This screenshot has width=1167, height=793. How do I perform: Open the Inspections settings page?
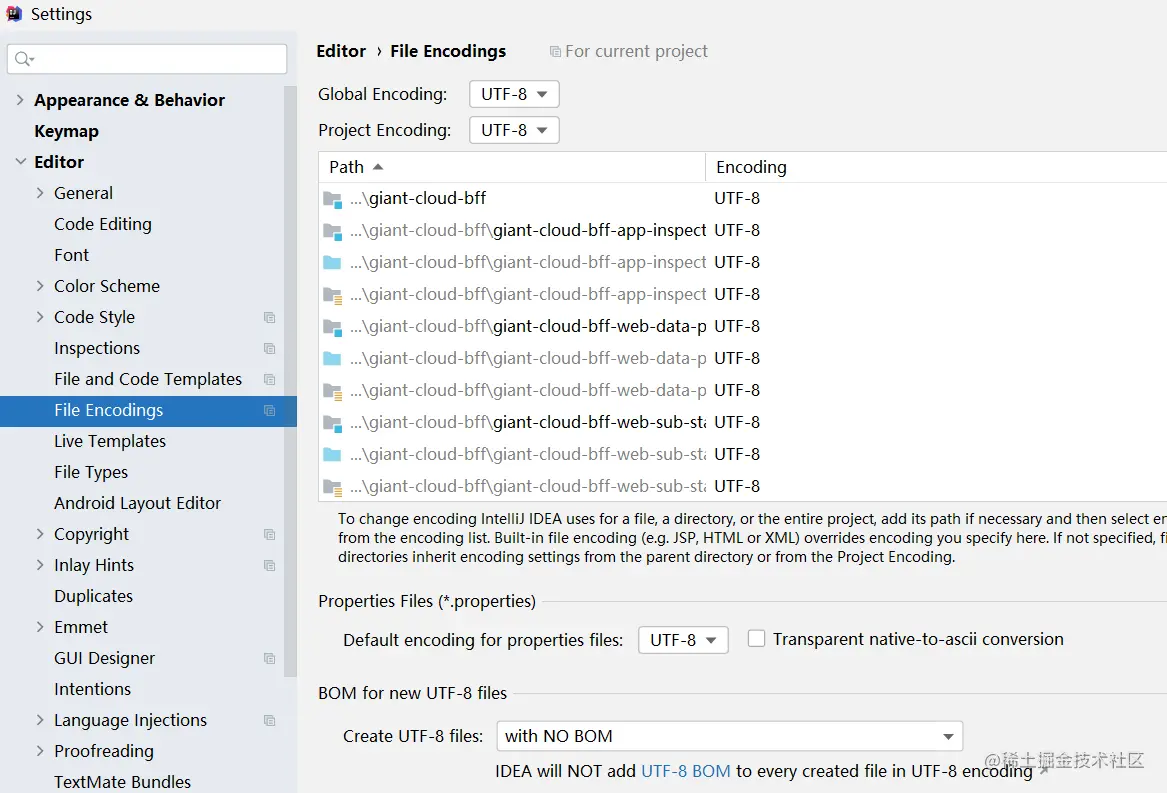[x=97, y=348]
